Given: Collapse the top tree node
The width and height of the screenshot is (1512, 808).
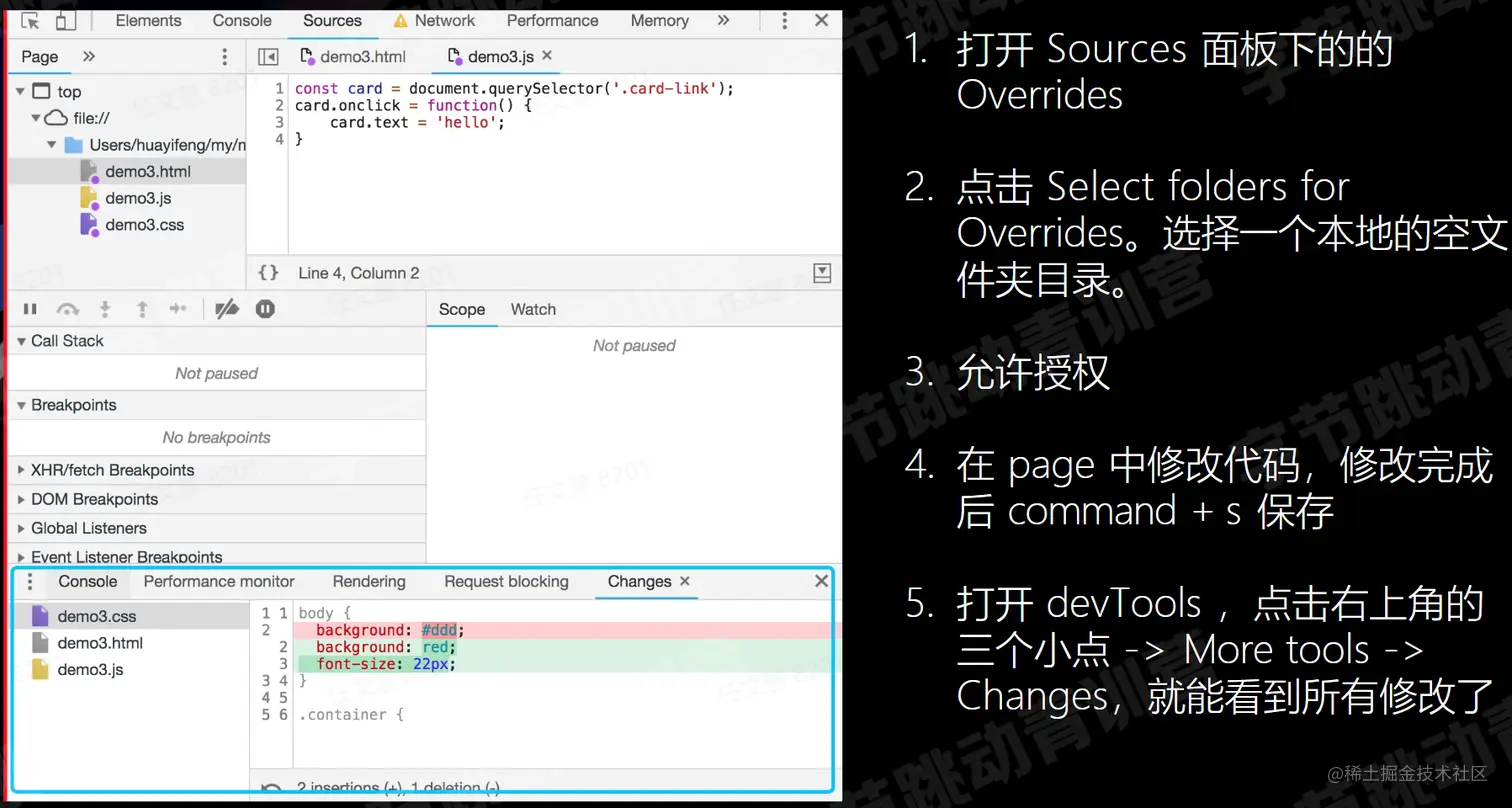Looking at the screenshot, I should point(21,92).
